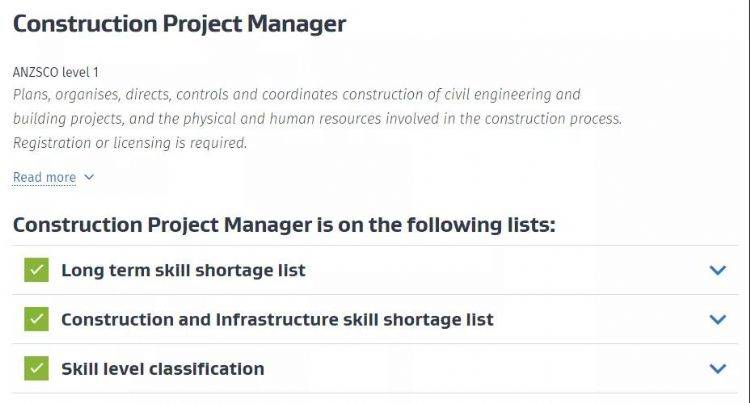750x403 pixels.
Task: Click the 'Registration or licensing is required' sentence
Action: 130,143
